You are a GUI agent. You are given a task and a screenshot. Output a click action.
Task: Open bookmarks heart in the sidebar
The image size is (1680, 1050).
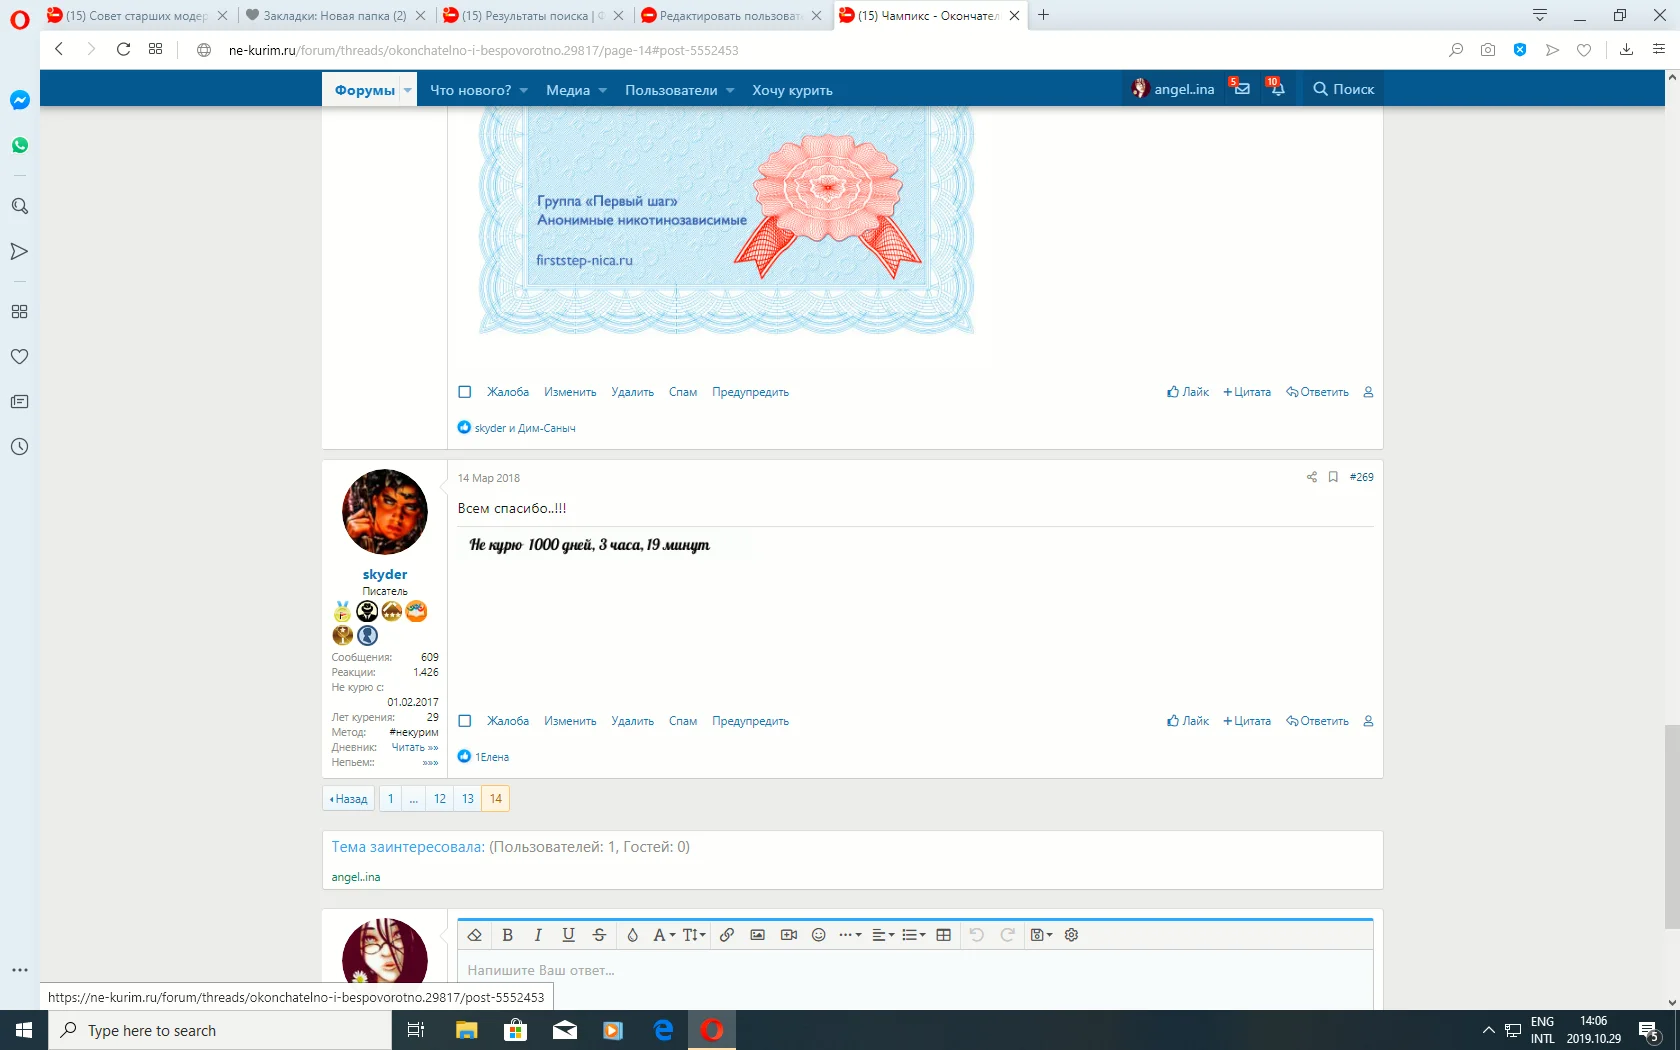pyautogui.click(x=20, y=357)
